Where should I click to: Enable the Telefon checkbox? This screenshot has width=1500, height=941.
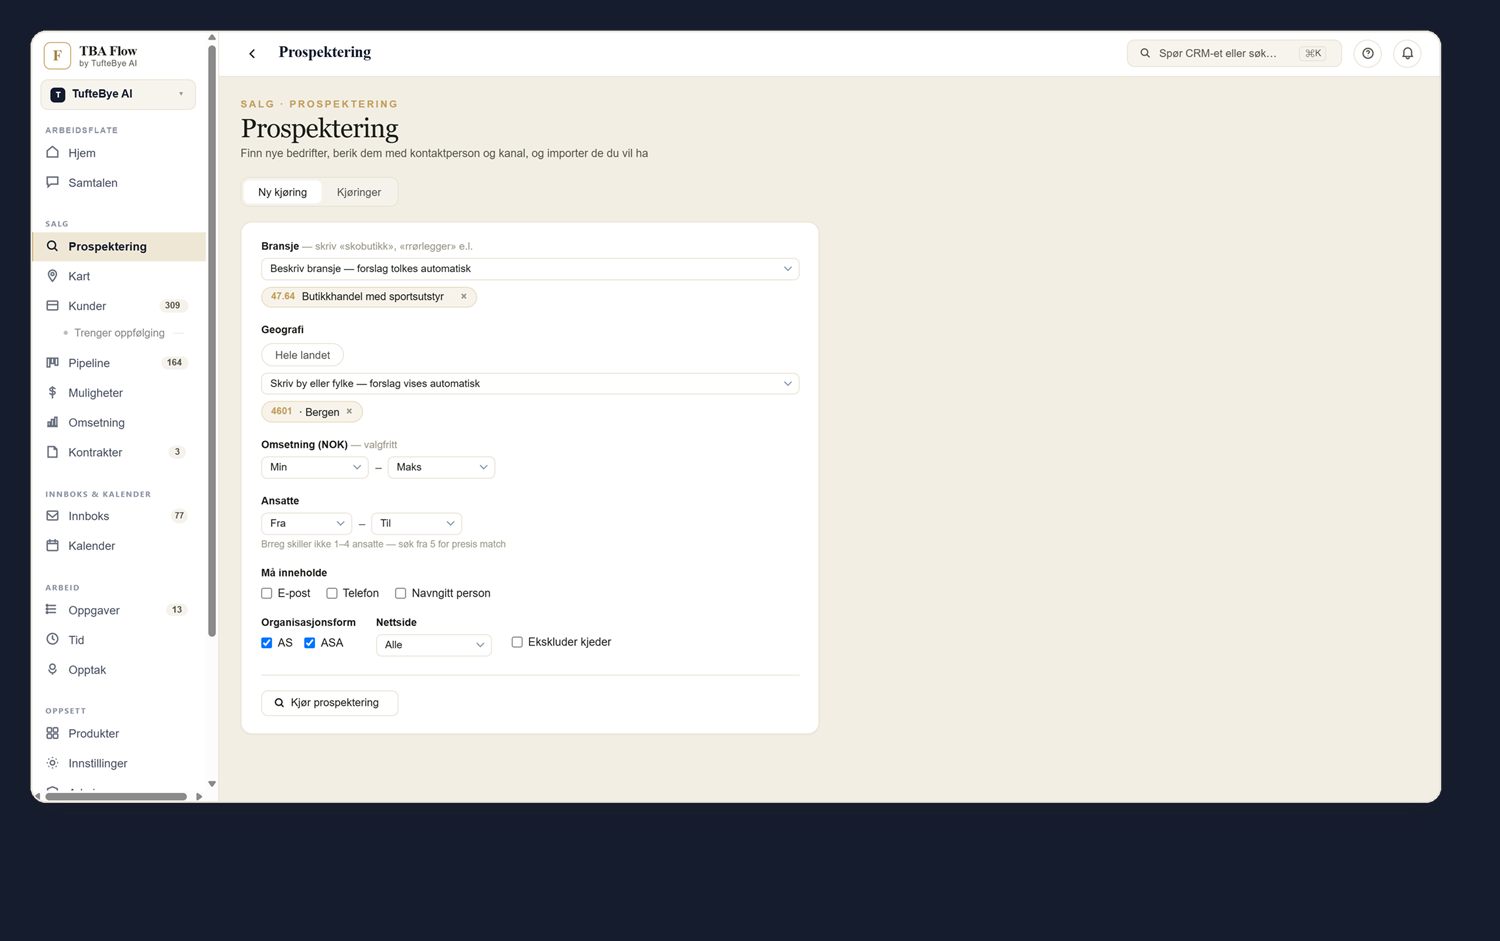click(x=332, y=594)
